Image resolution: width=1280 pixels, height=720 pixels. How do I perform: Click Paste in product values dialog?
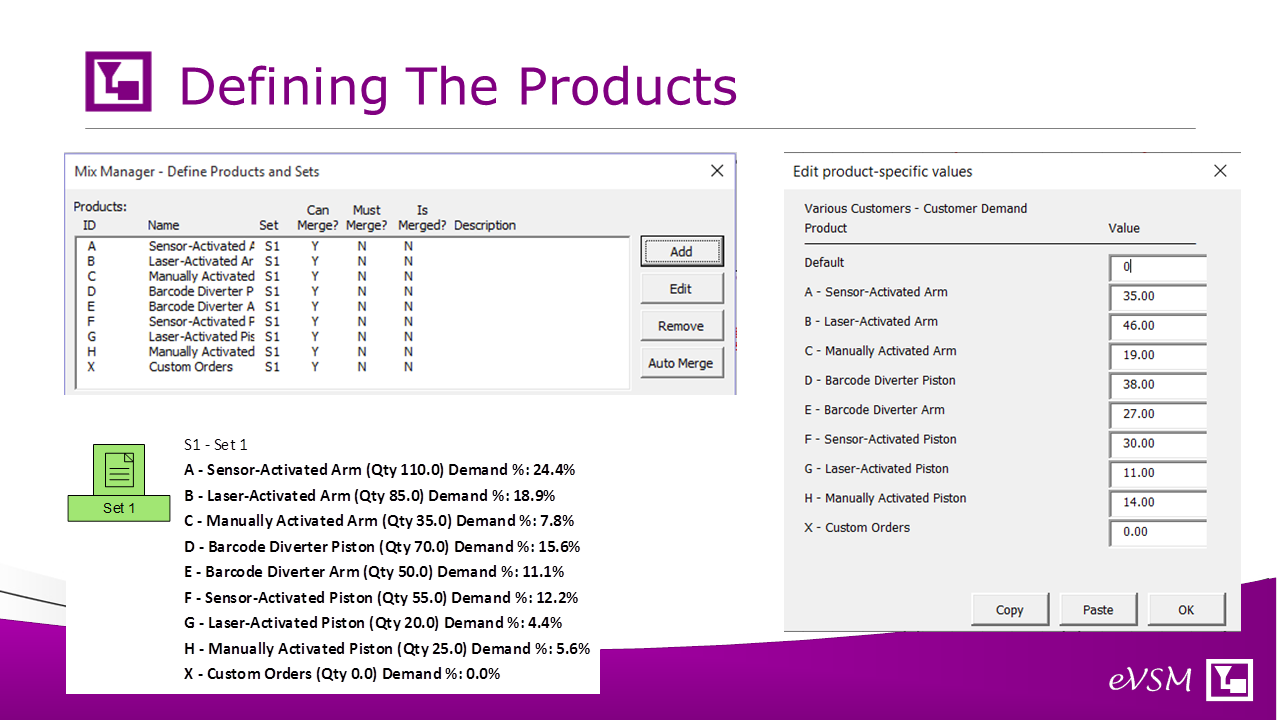1097,610
